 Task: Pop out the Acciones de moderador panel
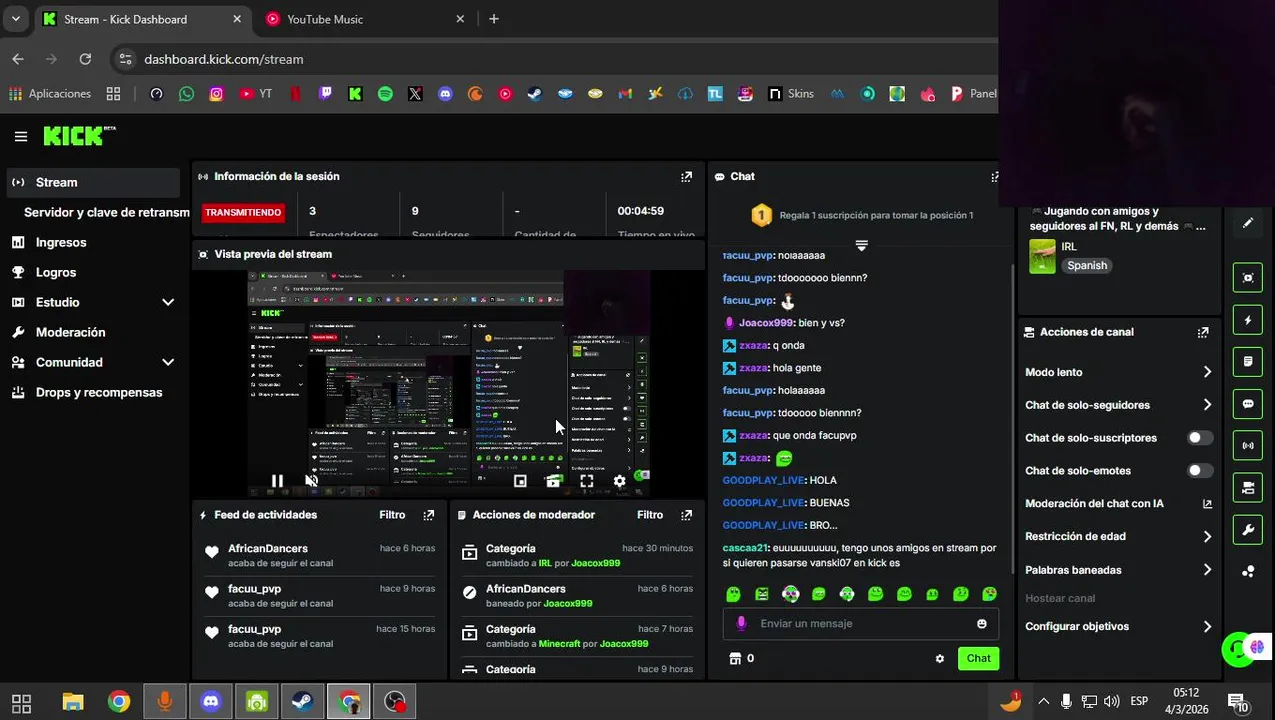tap(686, 515)
